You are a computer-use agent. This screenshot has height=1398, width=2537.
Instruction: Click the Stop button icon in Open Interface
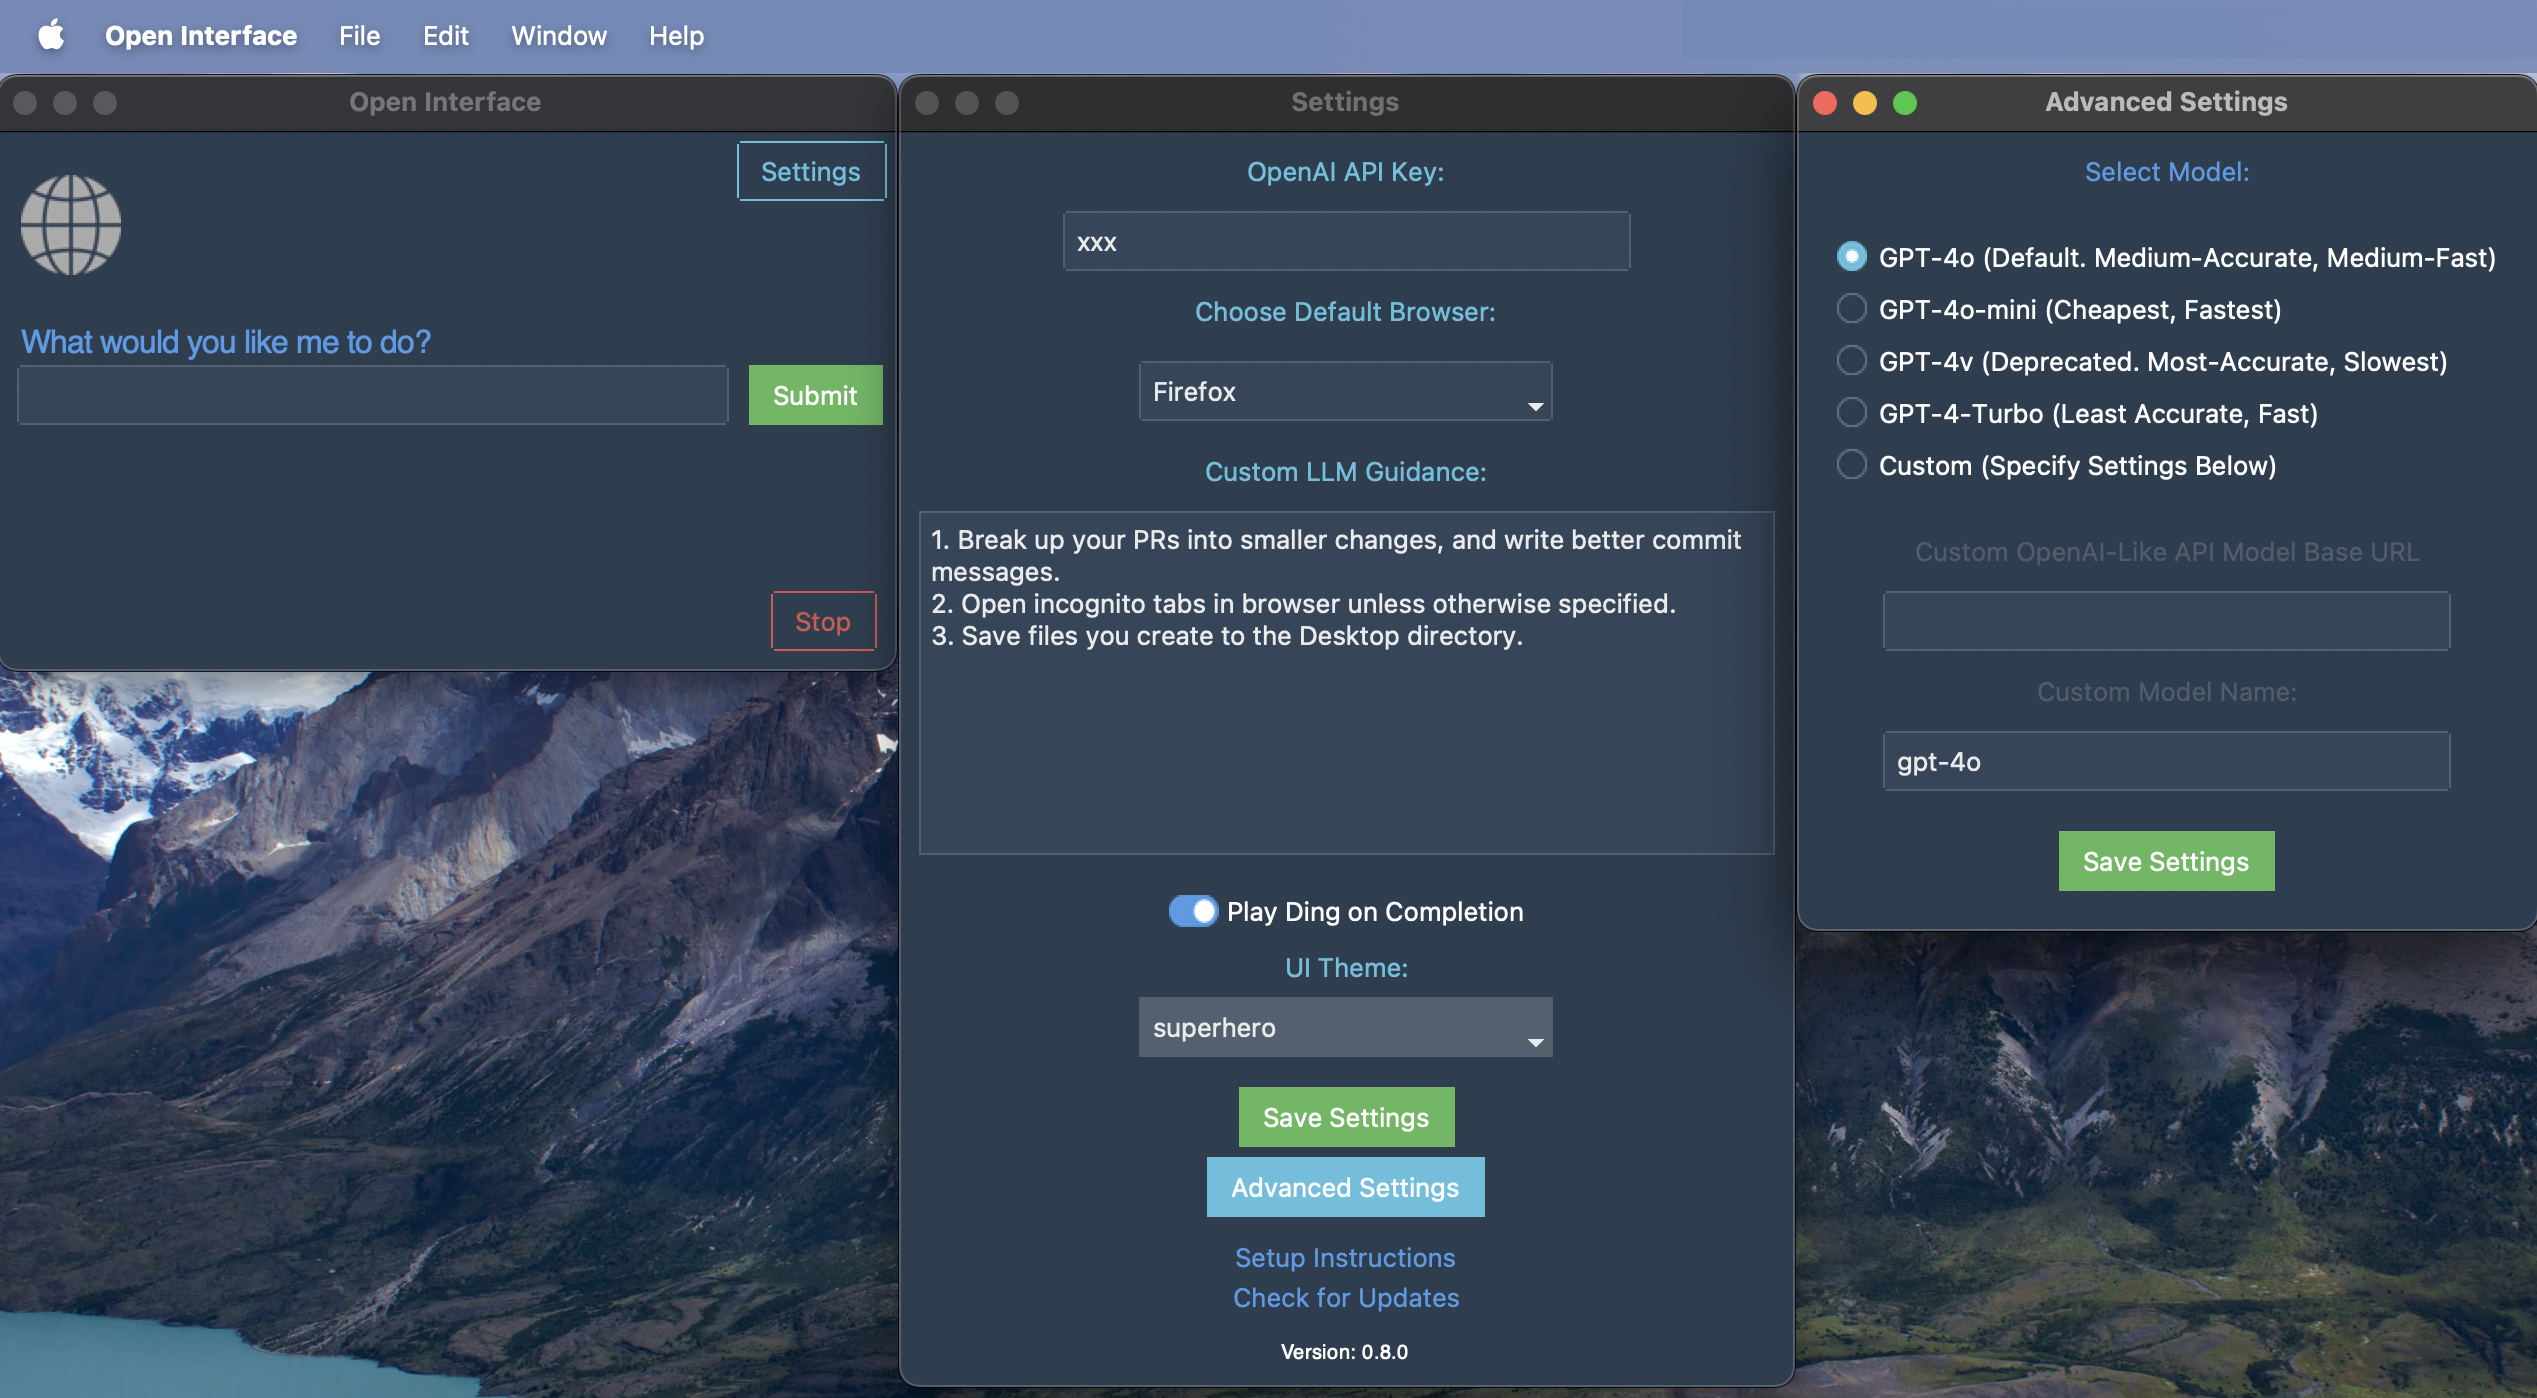click(x=823, y=620)
